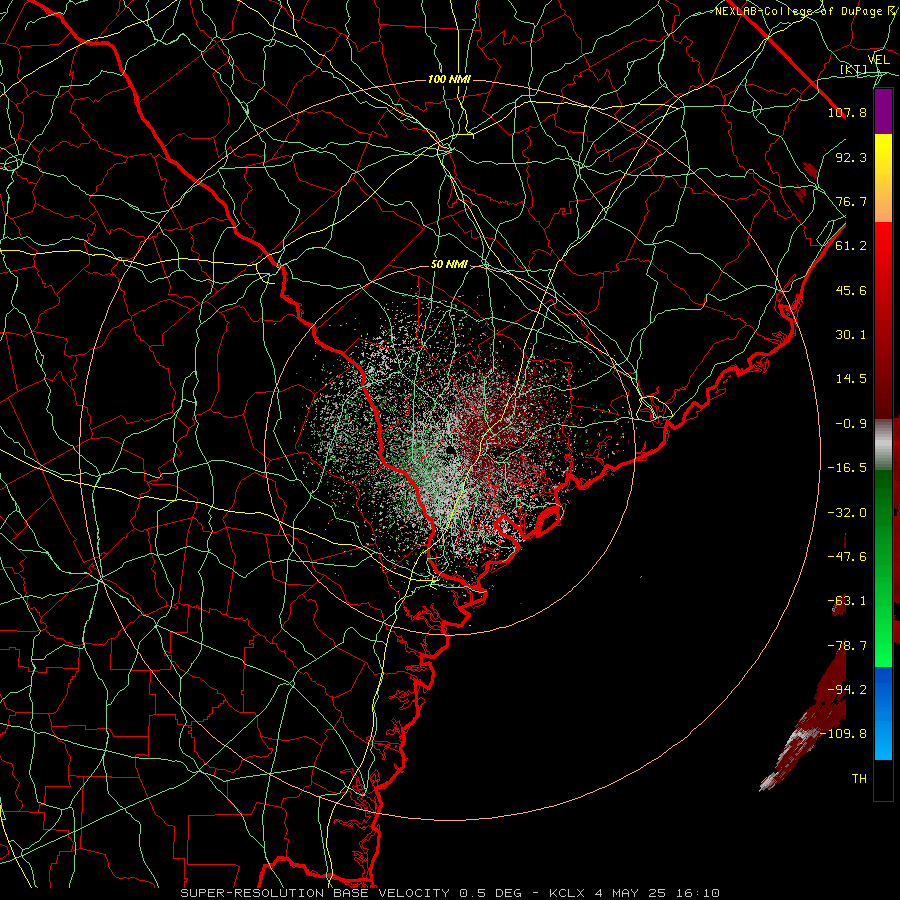This screenshot has height=900, width=900.
Task: Click the 0.5 DEG elevation text in caption
Action: click(x=490, y=893)
